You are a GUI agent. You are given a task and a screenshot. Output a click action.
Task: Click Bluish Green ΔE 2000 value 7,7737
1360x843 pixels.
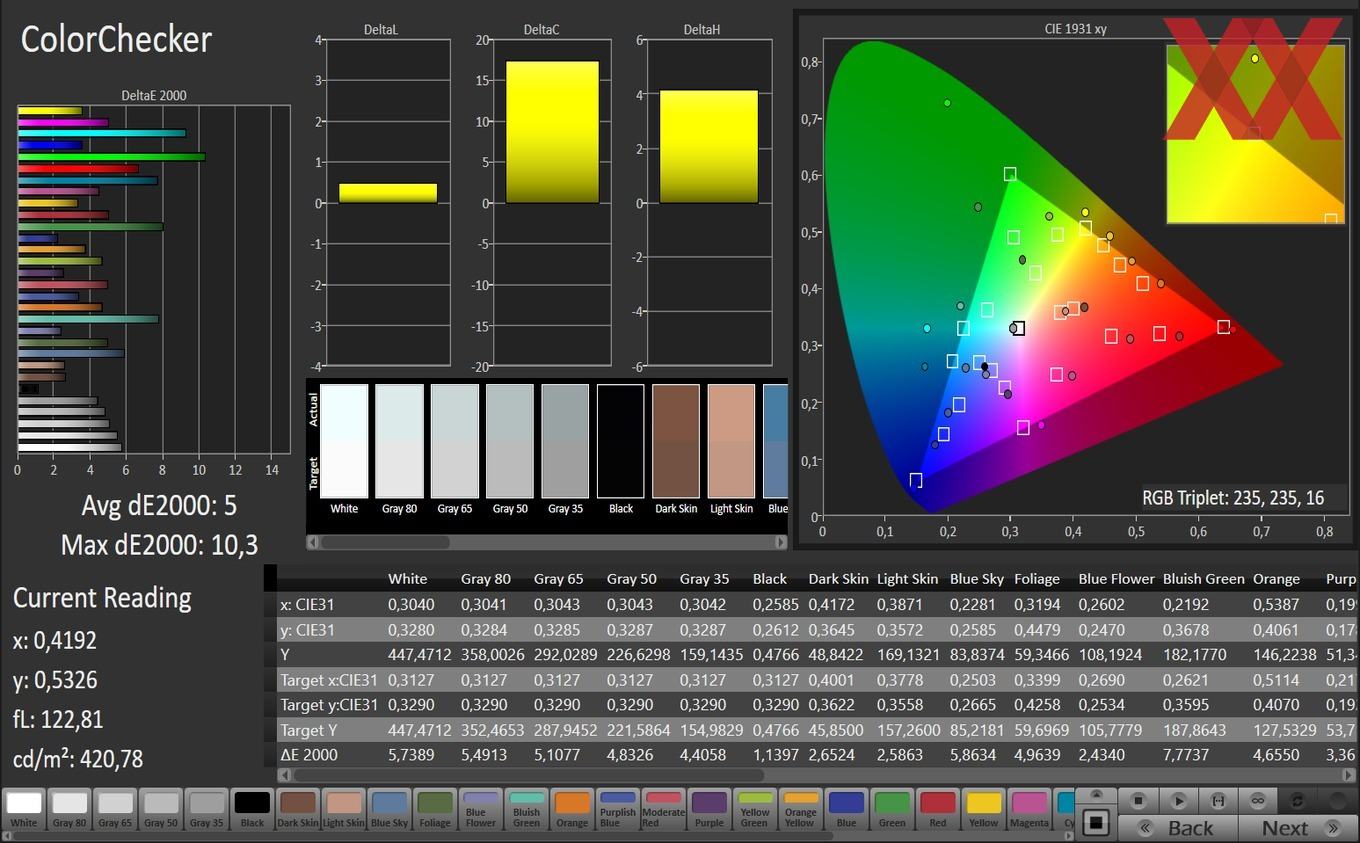1185,755
